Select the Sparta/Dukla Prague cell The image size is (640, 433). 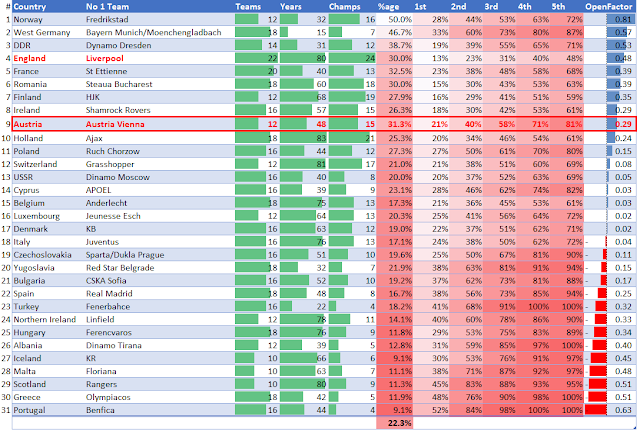[125, 255]
